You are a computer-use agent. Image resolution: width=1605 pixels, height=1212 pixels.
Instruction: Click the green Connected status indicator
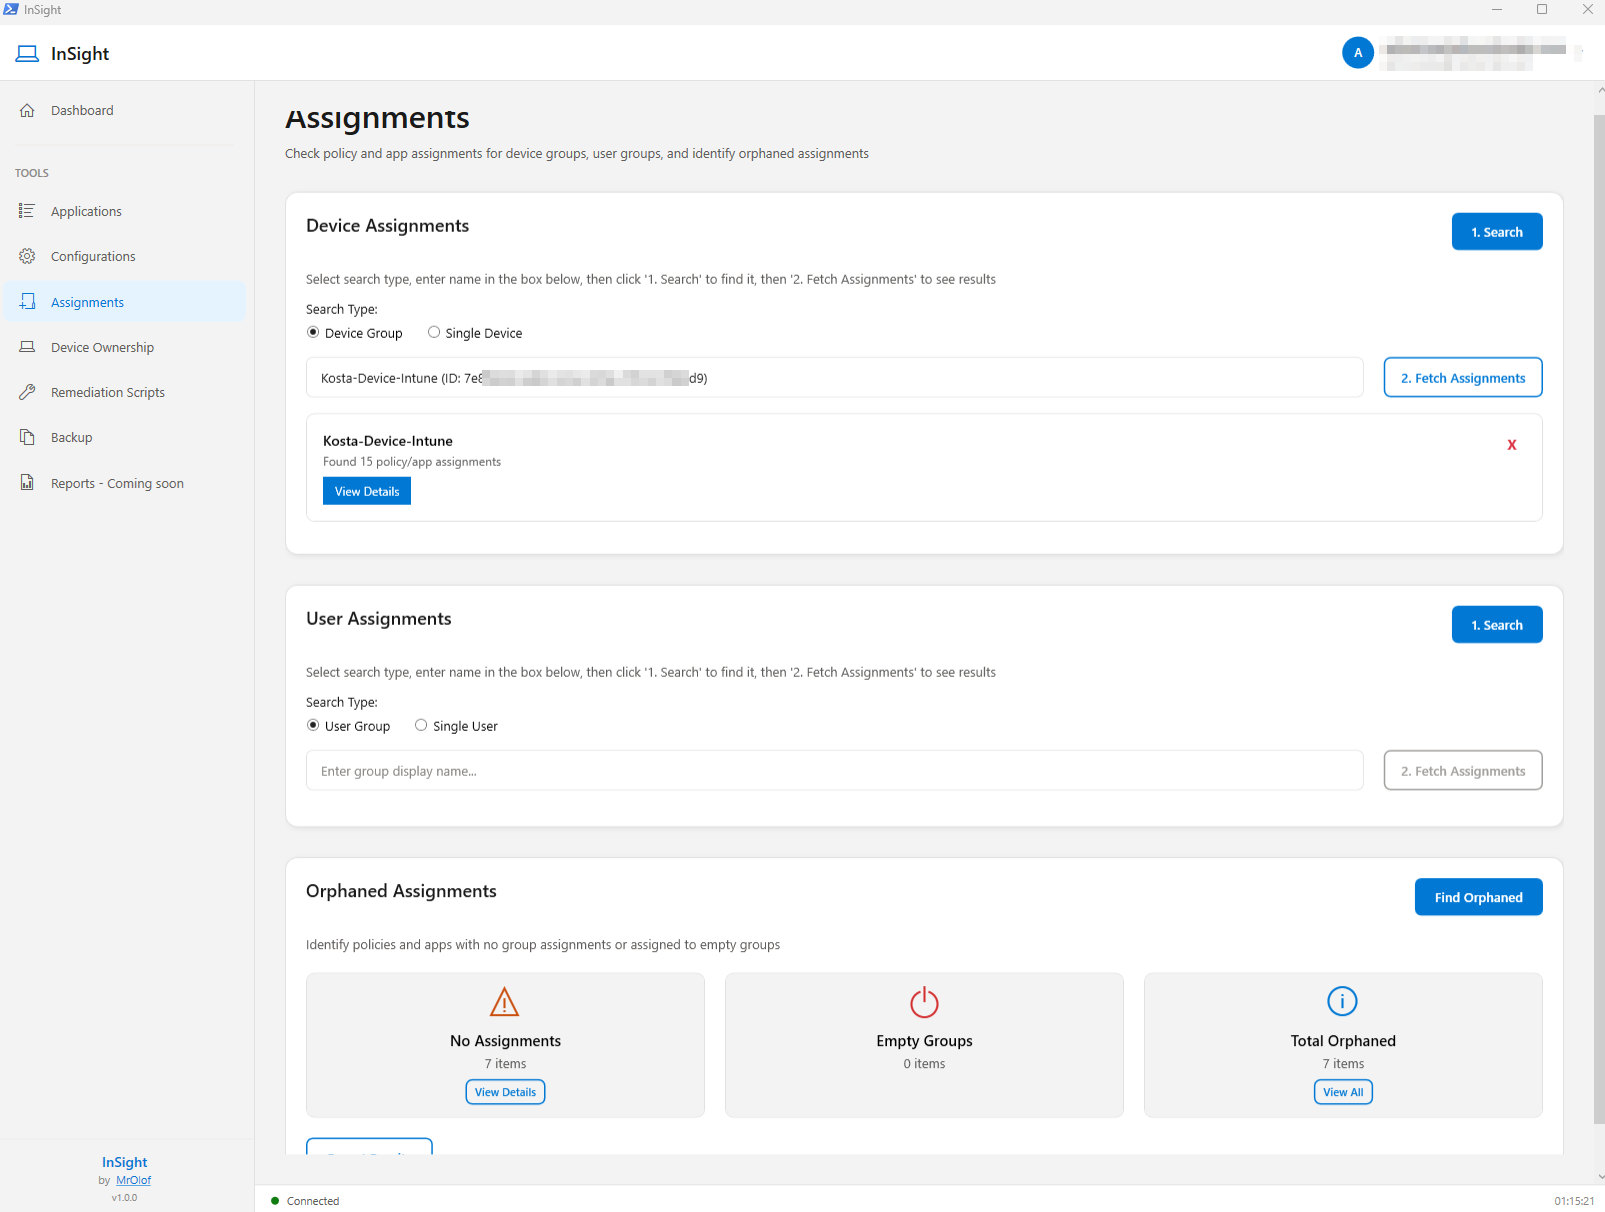tap(275, 1201)
